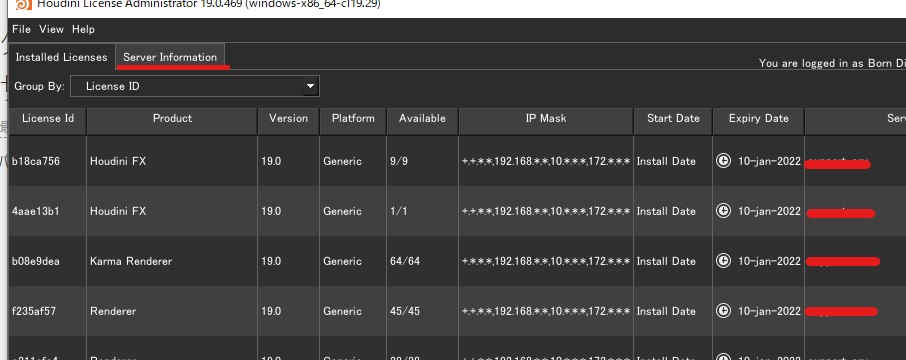This screenshot has height=360, width=906.
Task: Click the 9/9 available cell
Action: click(x=422, y=161)
